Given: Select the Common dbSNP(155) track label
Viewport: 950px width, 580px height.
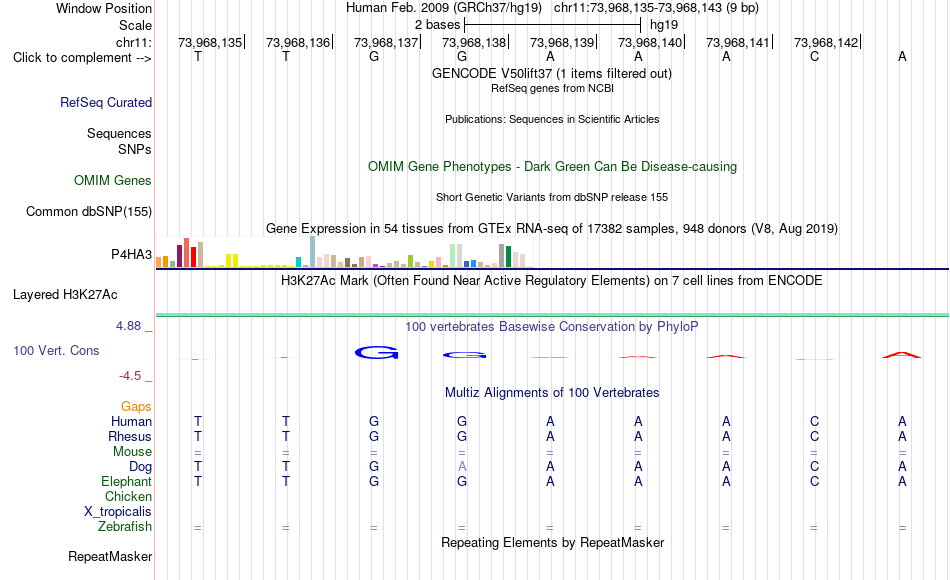Looking at the screenshot, I should 89,212.
